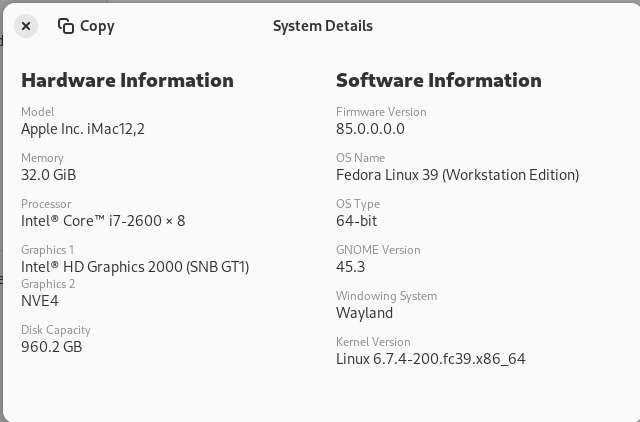Select the Intel Core i7-2600 processor text
This screenshot has width=640, height=422.
click(x=103, y=220)
